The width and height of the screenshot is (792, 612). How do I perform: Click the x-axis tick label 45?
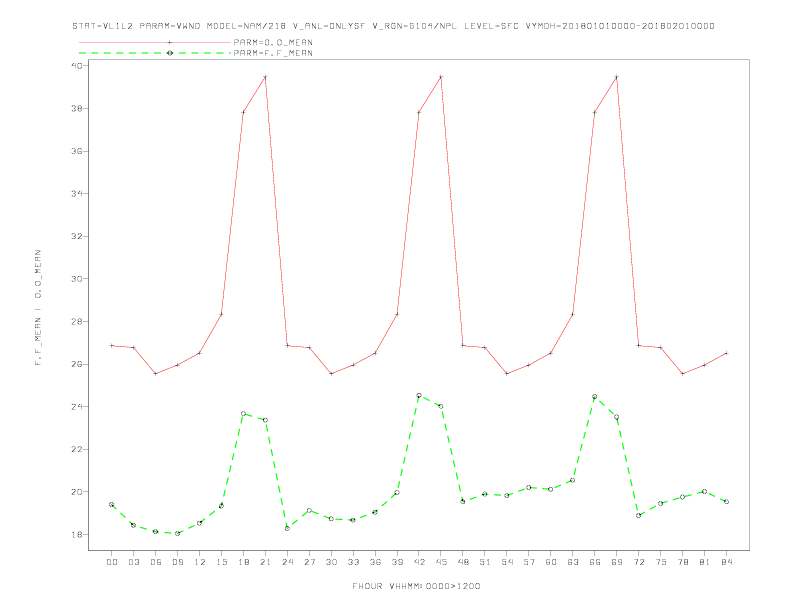coord(441,562)
